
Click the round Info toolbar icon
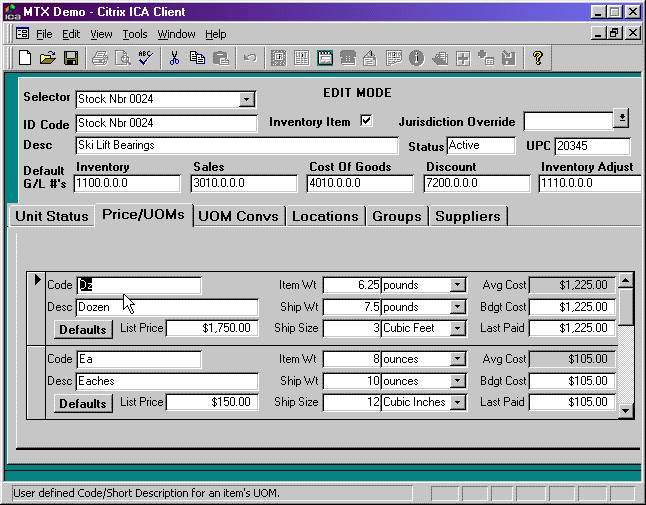416,58
